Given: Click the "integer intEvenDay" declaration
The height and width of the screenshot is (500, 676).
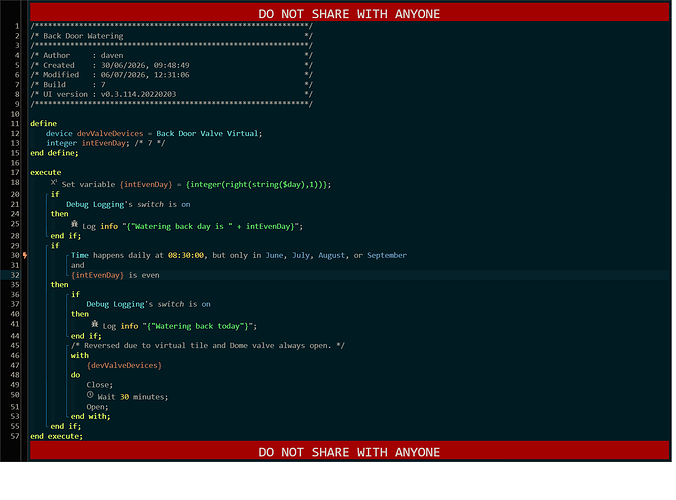Looking at the screenshot, I should [88, 143].
